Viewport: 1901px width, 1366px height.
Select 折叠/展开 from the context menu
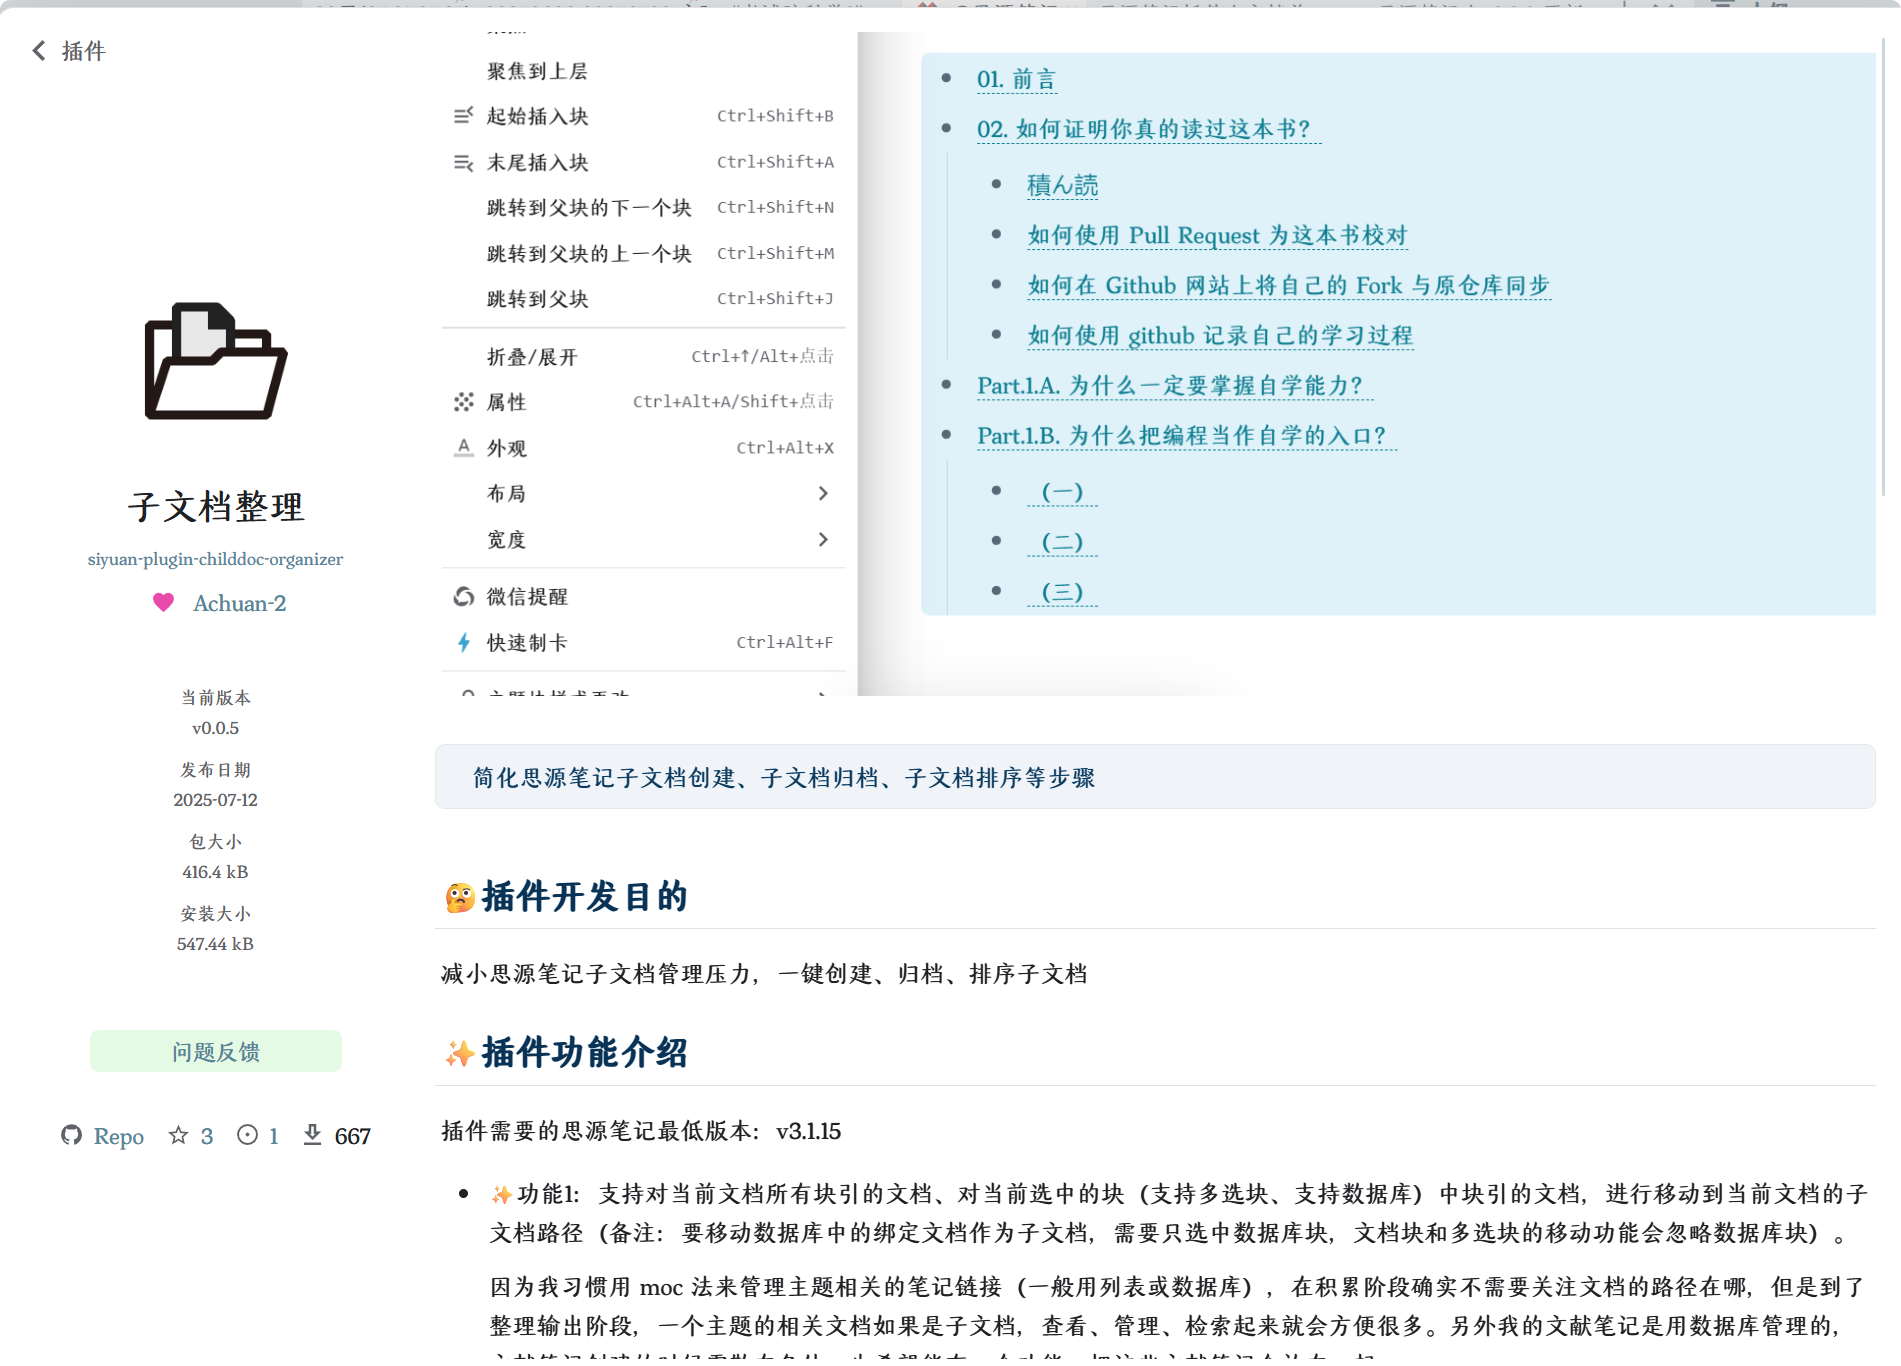(x=530, y=356)
